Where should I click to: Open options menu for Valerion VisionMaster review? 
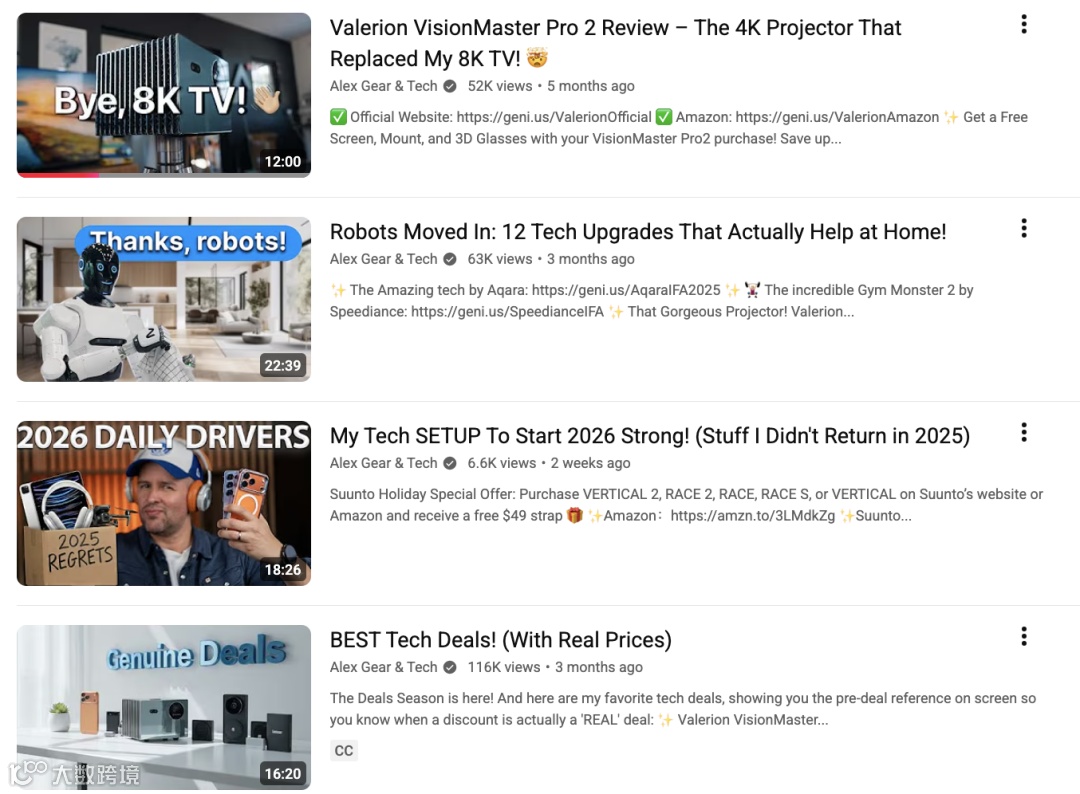pyautogui.click(x=1024, y=25)
